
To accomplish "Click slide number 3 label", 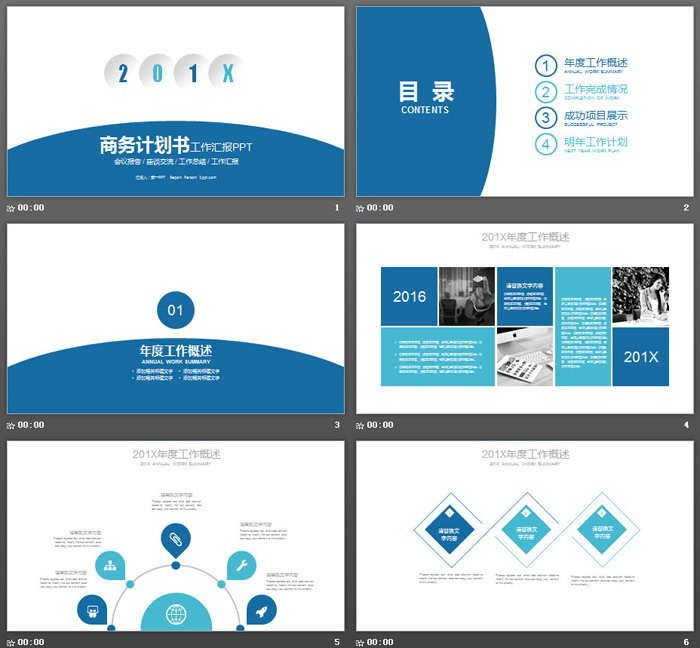I will click(337, 425).
